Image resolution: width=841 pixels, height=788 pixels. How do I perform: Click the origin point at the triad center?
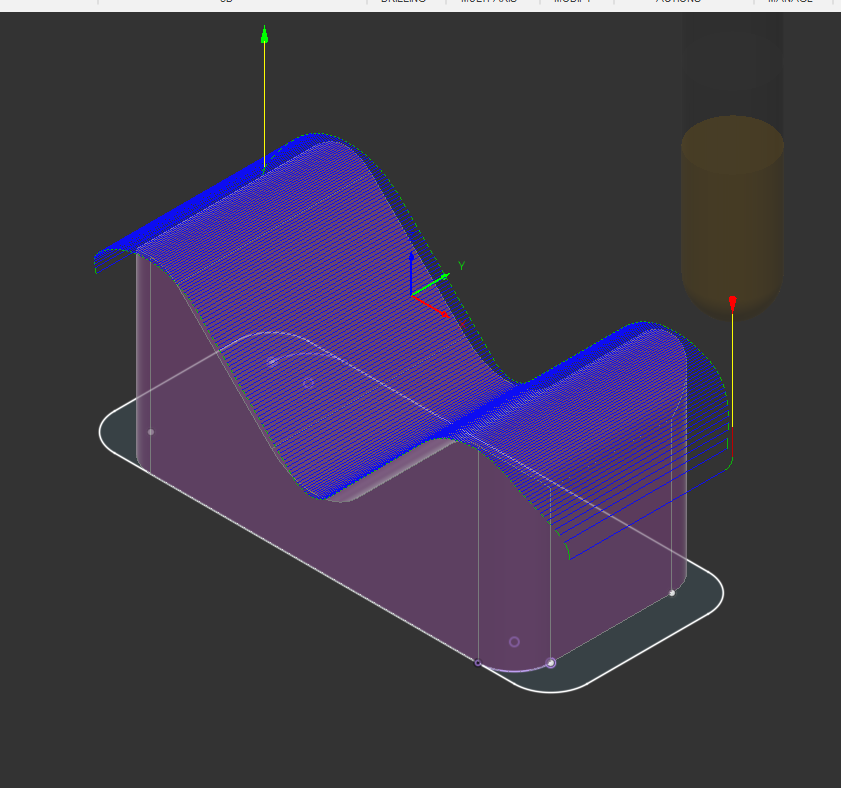(x=411, y=296)
